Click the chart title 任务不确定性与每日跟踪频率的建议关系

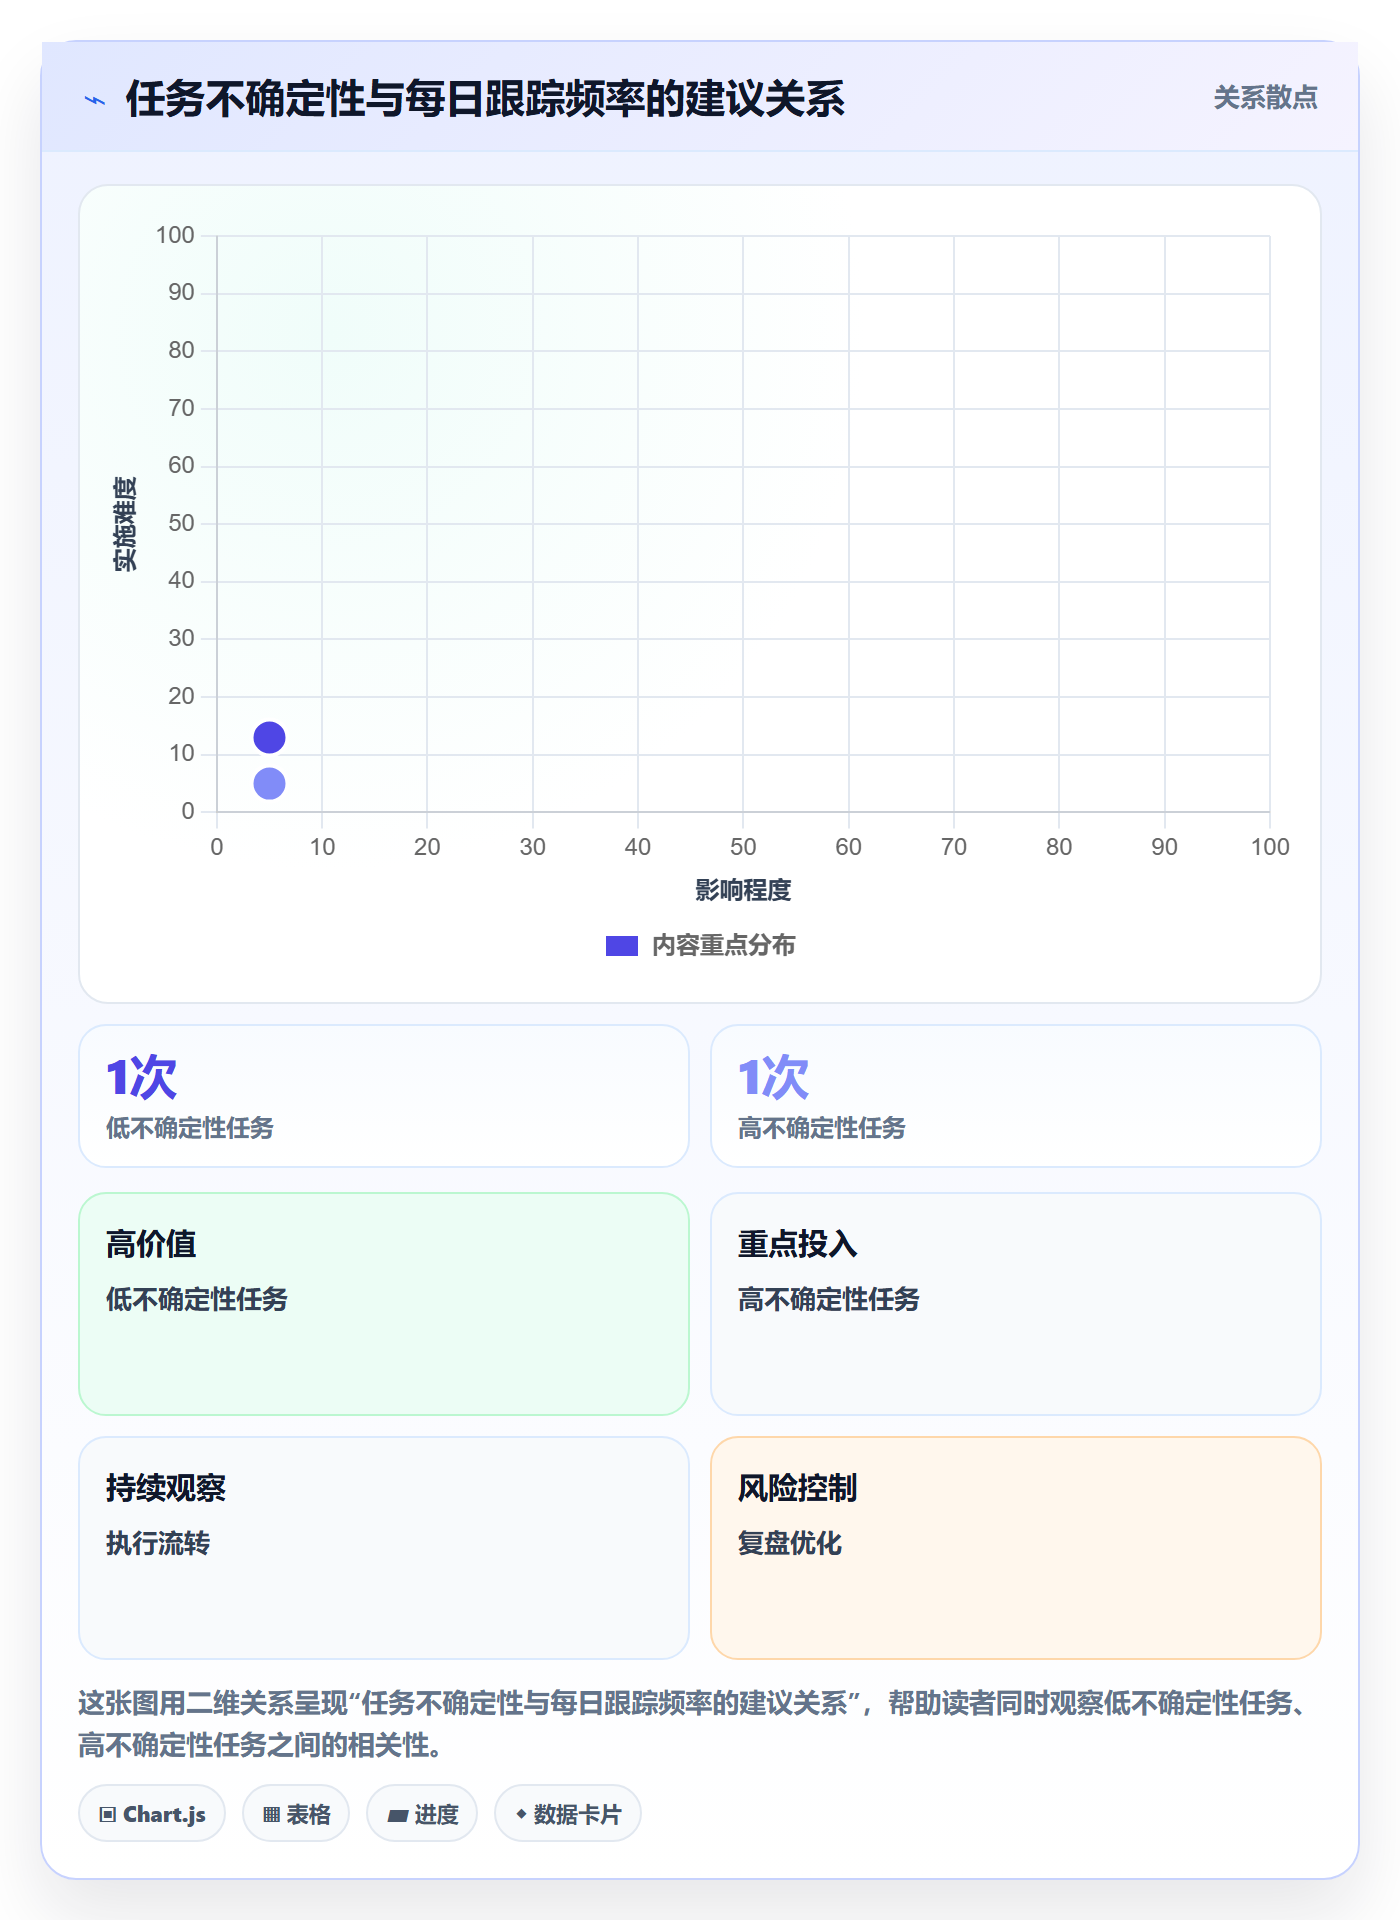tap(486, 99)
